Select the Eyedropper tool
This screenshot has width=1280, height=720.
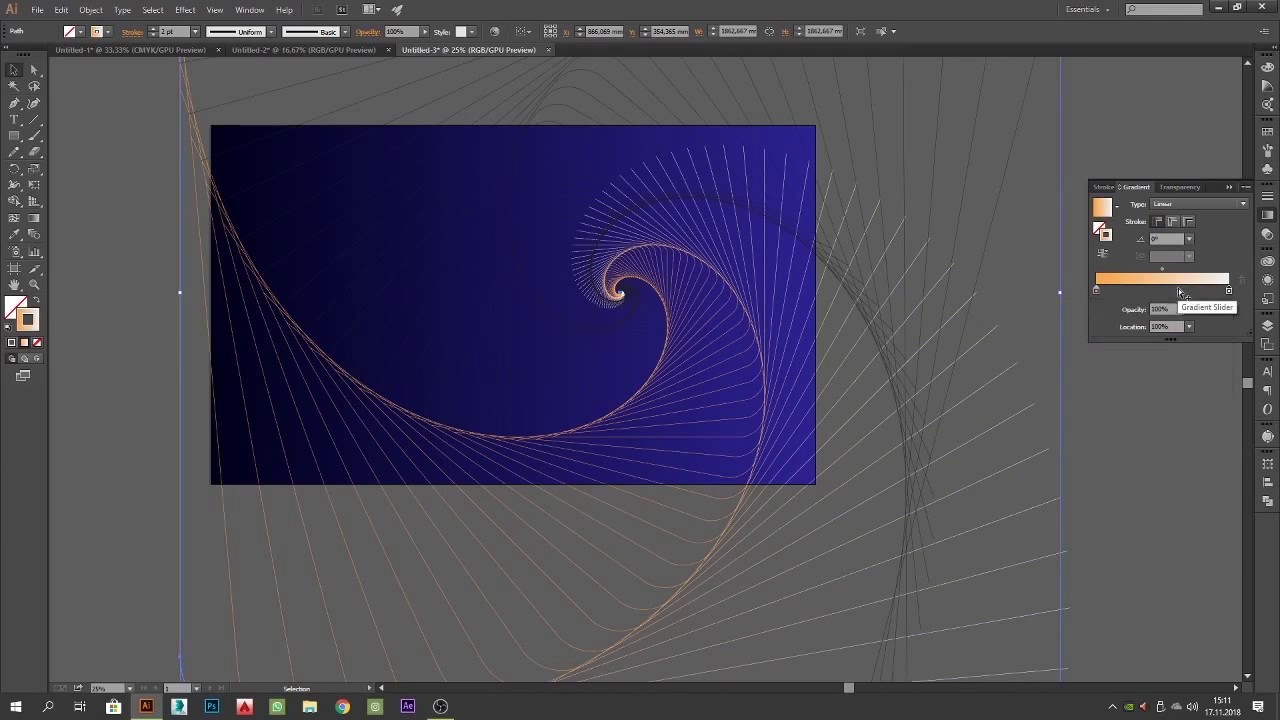pos(14,235)
